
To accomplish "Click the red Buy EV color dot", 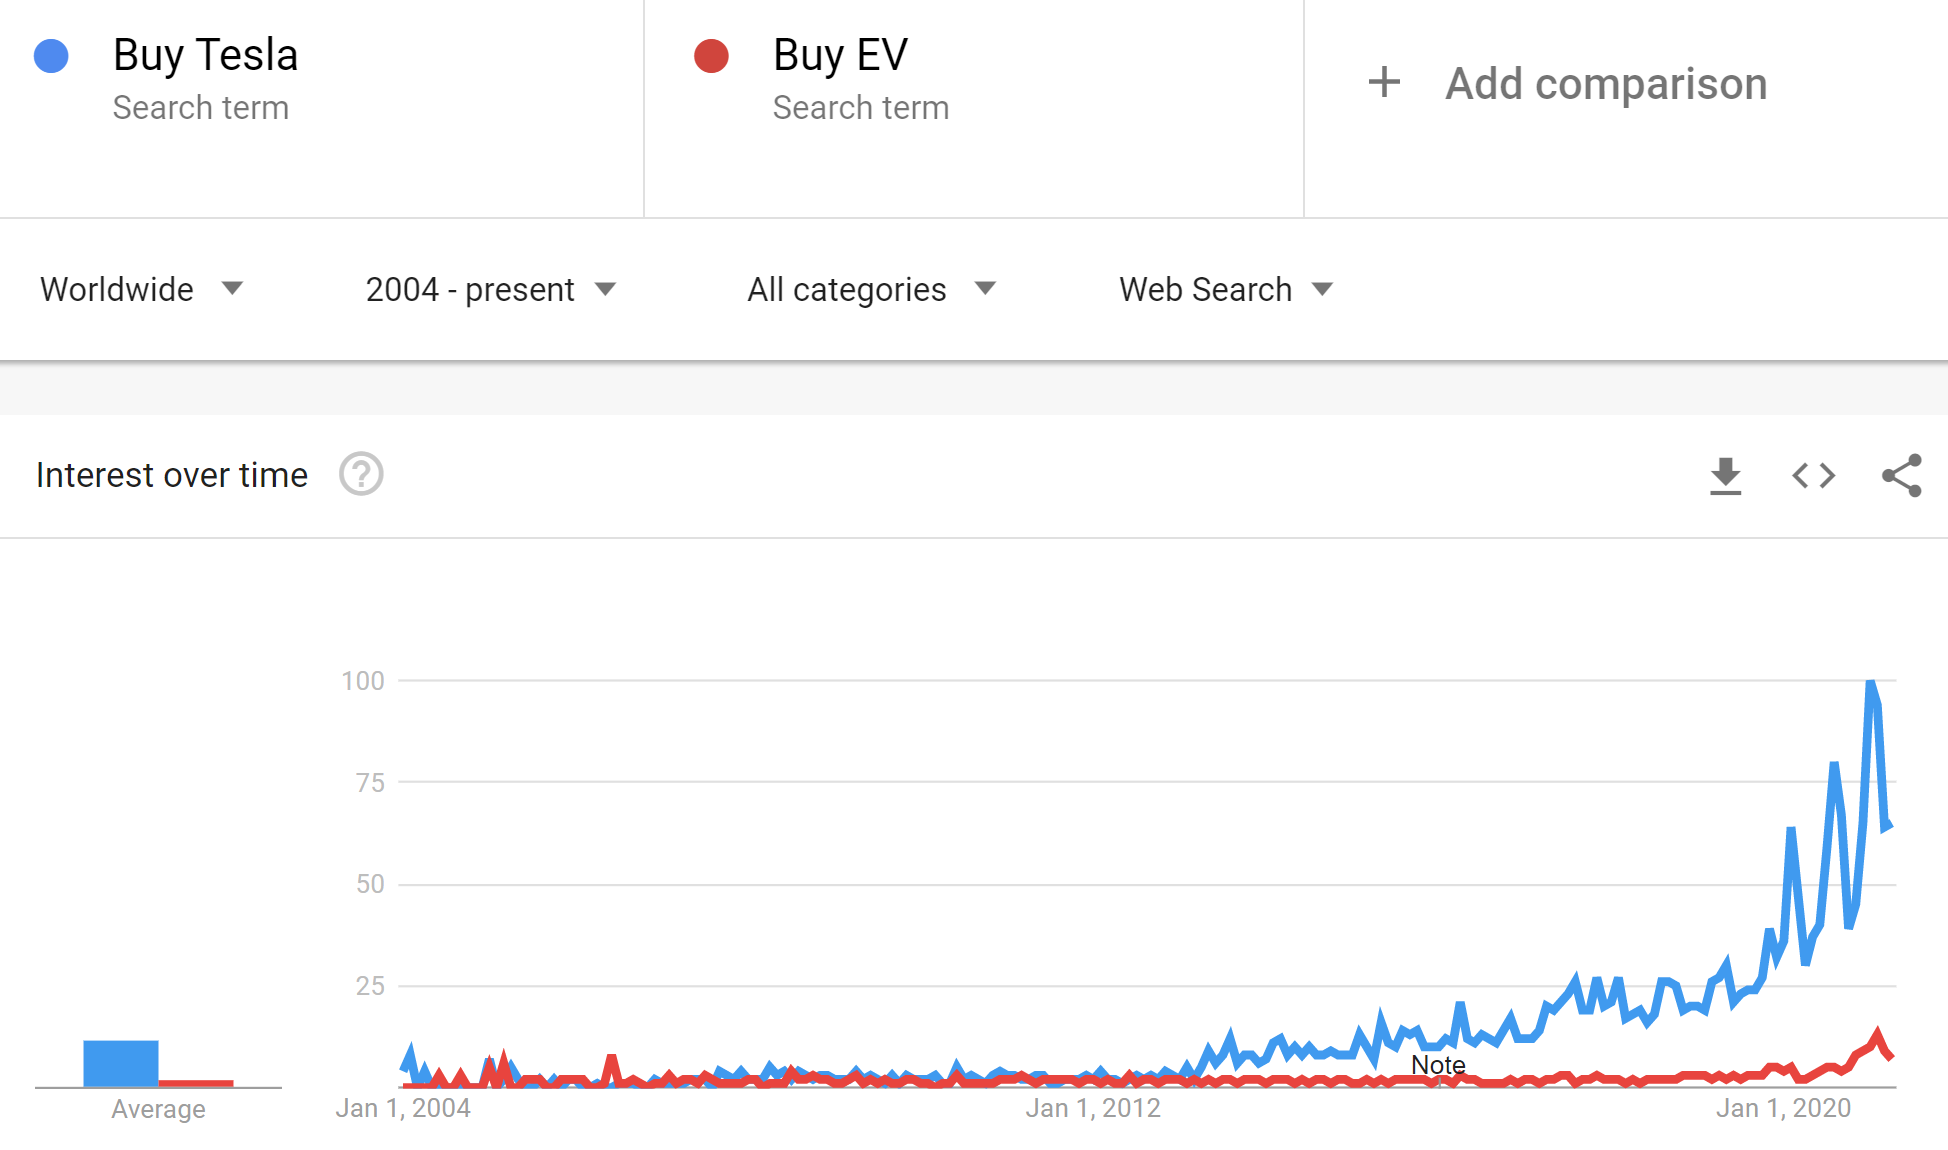I will point(711,56).
